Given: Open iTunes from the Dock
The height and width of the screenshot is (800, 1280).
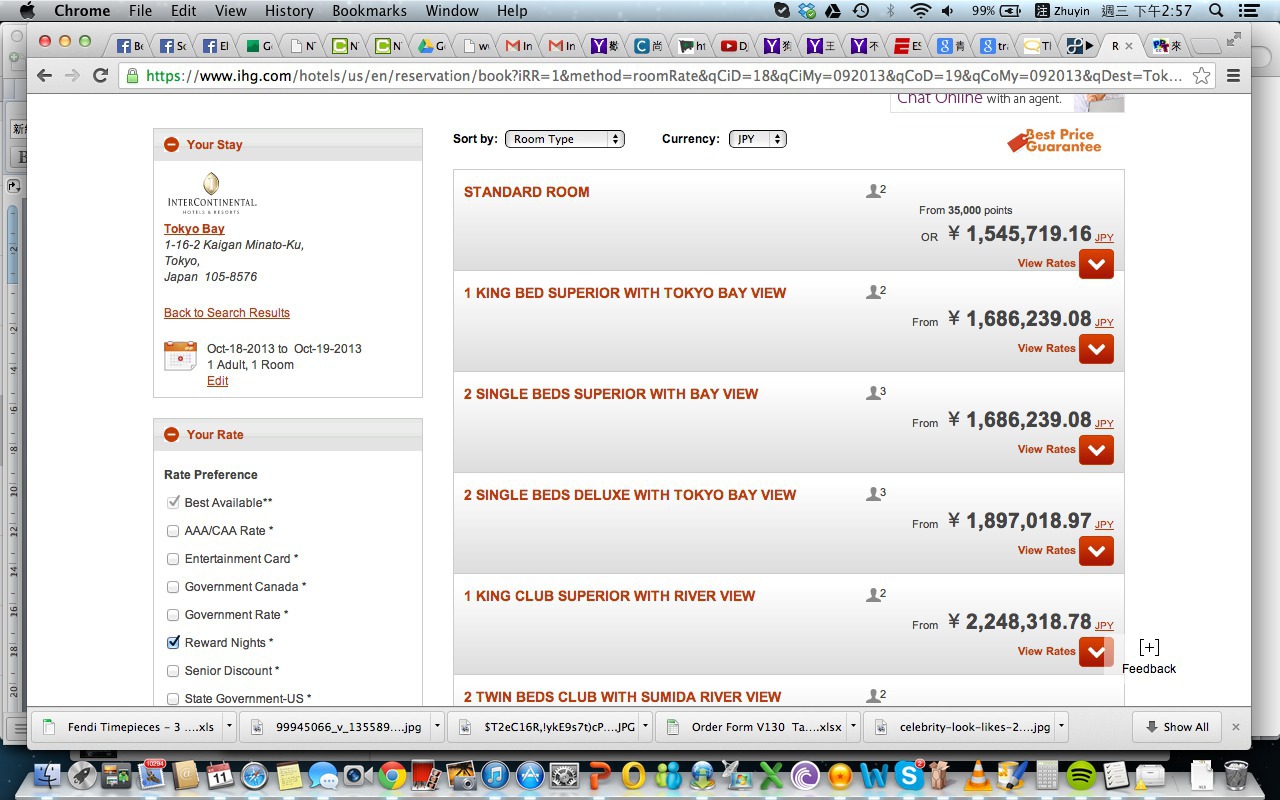Looking at the screenshot, I should [x=495, y=775].
